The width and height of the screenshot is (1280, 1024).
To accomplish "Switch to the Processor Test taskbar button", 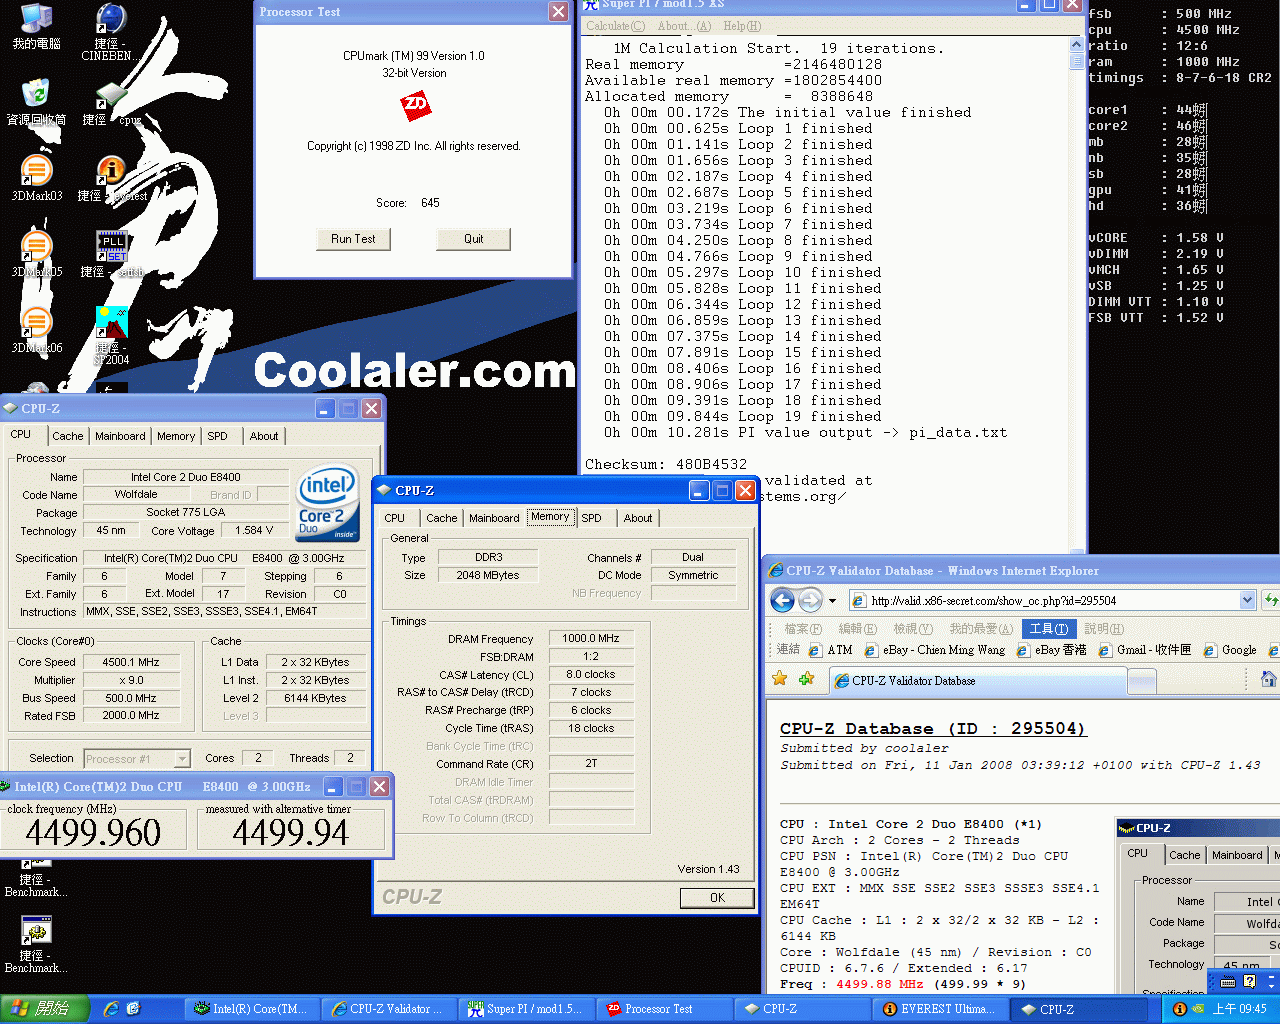I will (665, 1009).
